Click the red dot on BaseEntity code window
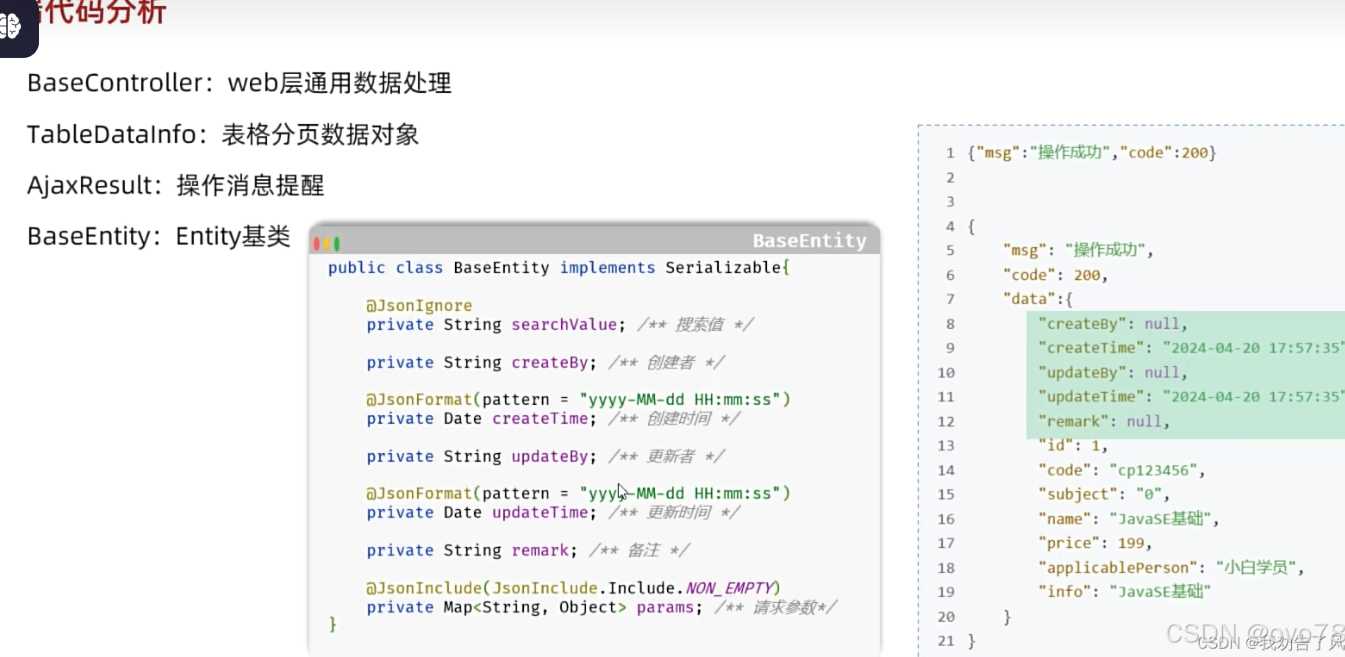The height and width of the screenshot is (657, 1345). (317, 243)
